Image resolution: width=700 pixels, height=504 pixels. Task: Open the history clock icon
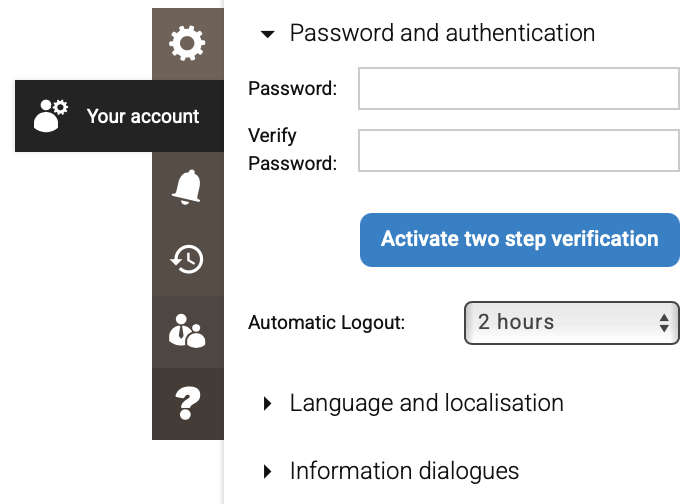[187, 259]
